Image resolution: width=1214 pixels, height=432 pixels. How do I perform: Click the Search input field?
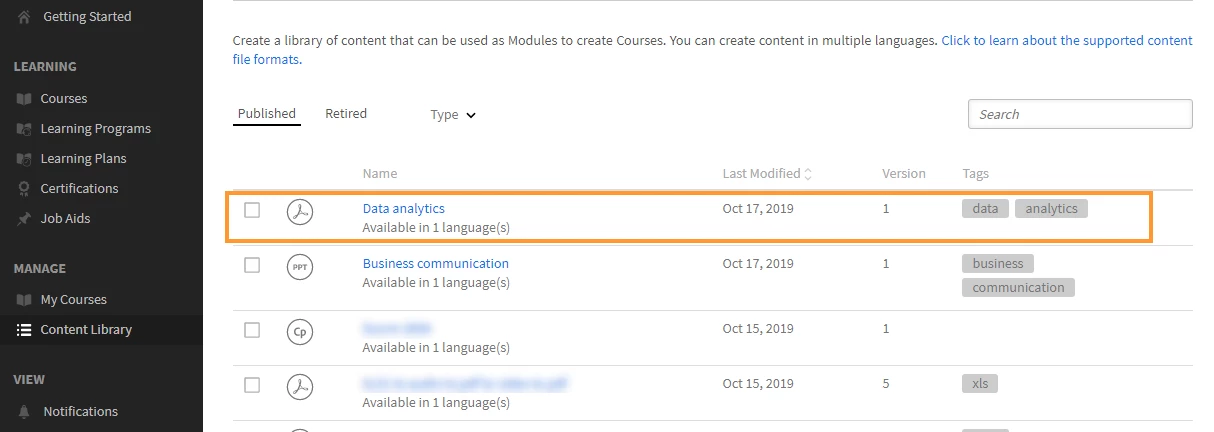(x=1080, y=114)
